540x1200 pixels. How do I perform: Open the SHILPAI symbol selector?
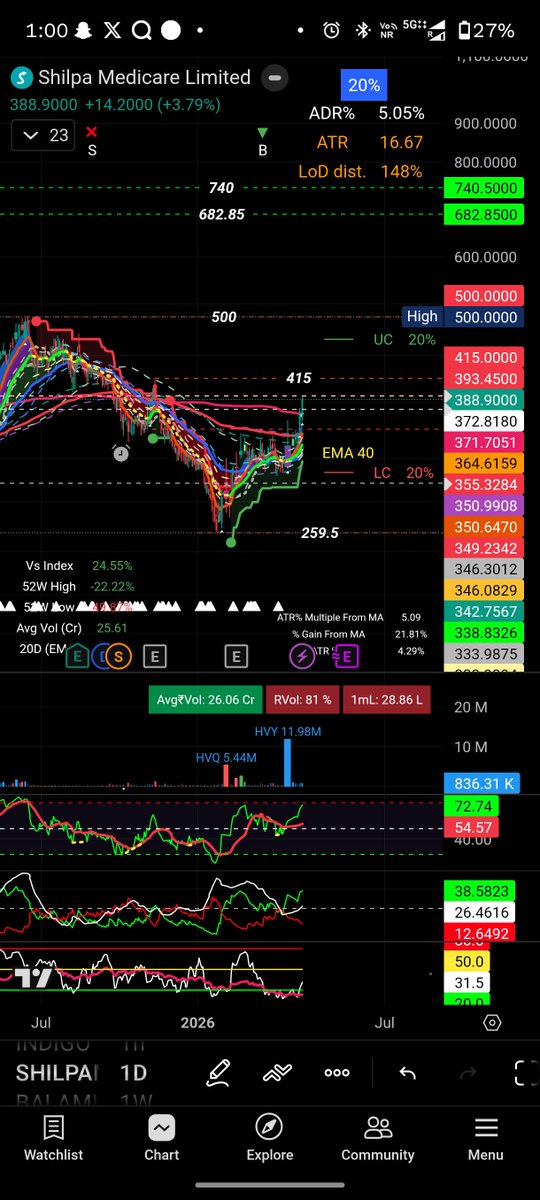click(56, 1073)
